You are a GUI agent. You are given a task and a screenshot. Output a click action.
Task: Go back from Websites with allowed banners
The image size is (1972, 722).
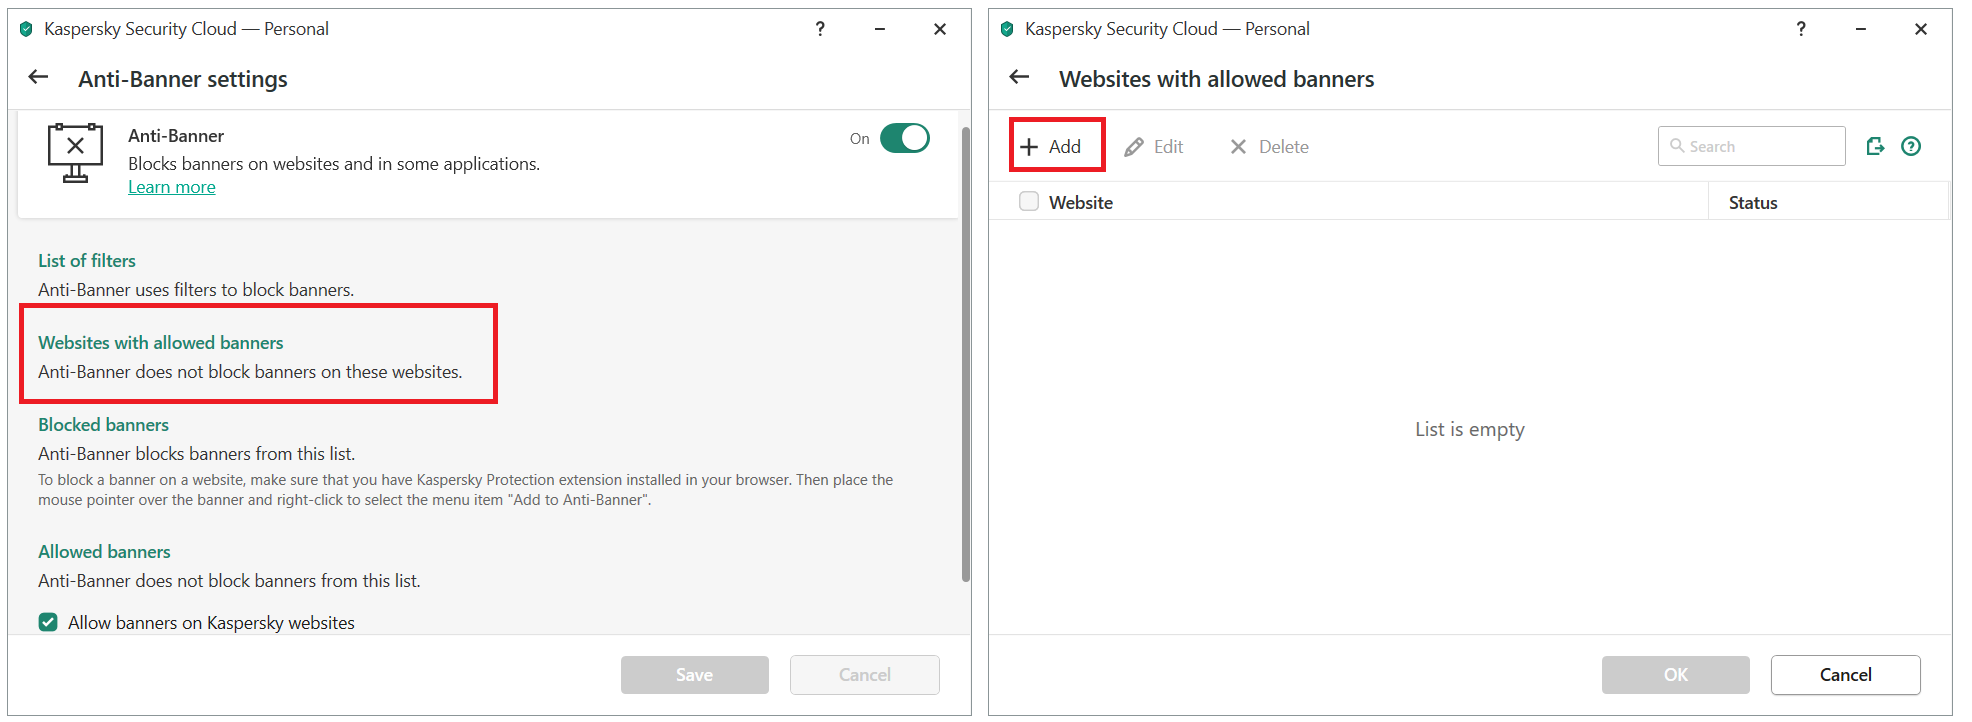coord(1019,77)
